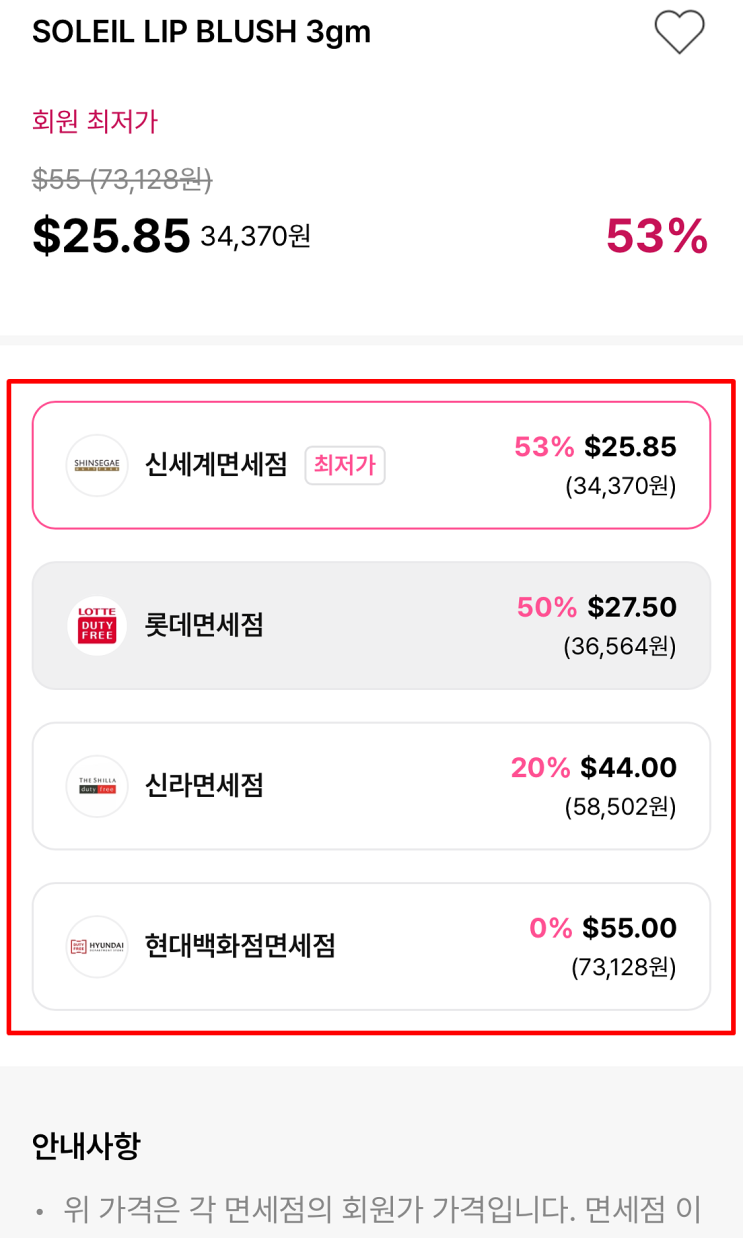Click the Shinsegae logo icon

(97, 465)
